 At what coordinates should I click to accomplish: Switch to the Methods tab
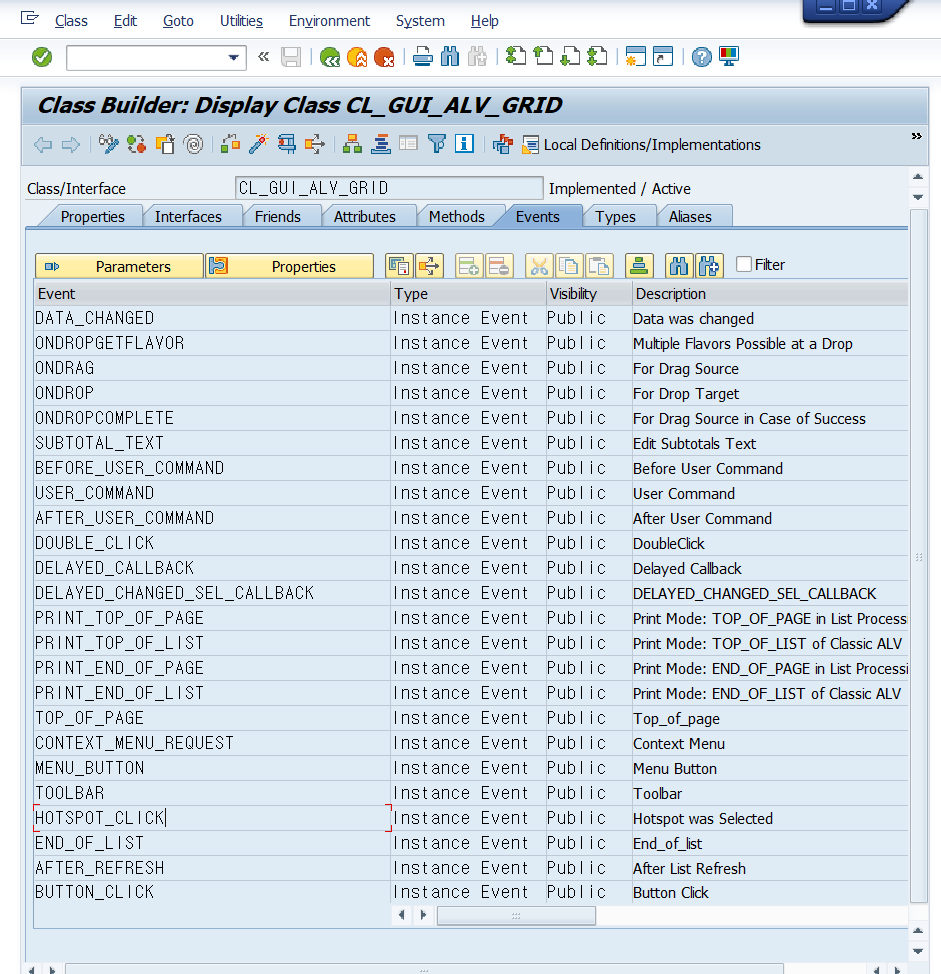457,217
